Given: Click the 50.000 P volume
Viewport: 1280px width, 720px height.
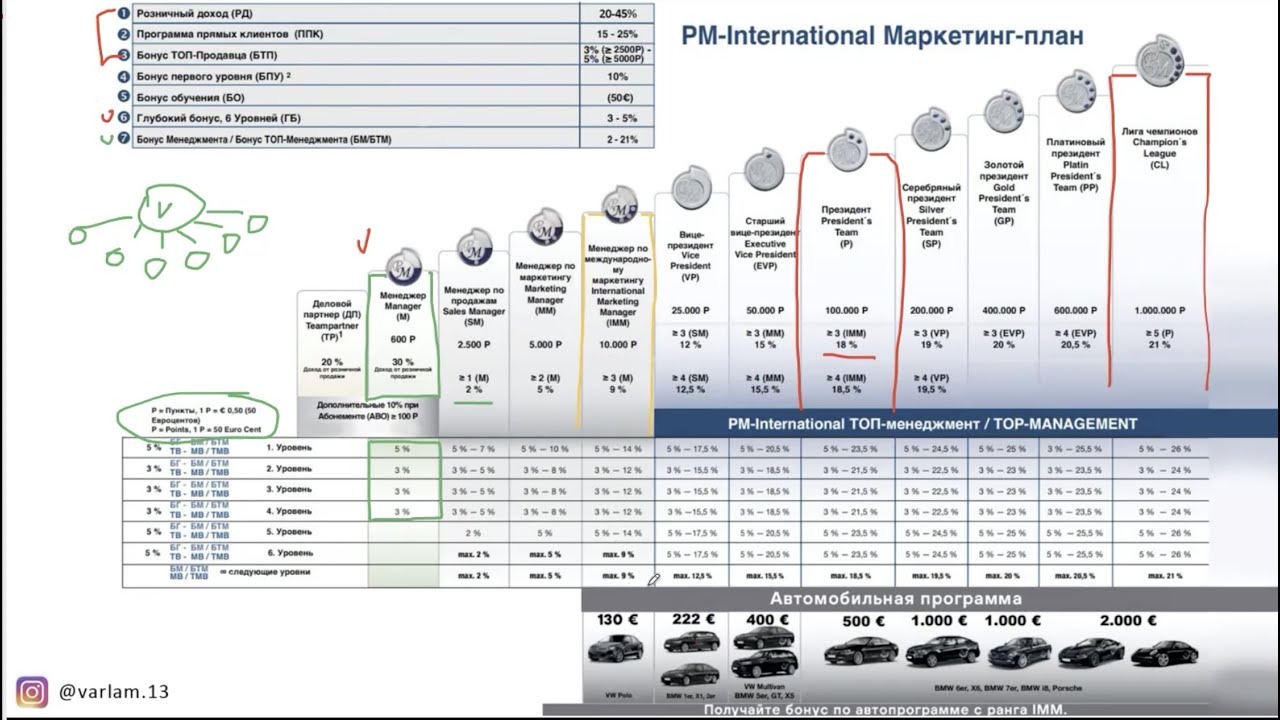Looking at the screenshot, I should [x=765, y=311].
